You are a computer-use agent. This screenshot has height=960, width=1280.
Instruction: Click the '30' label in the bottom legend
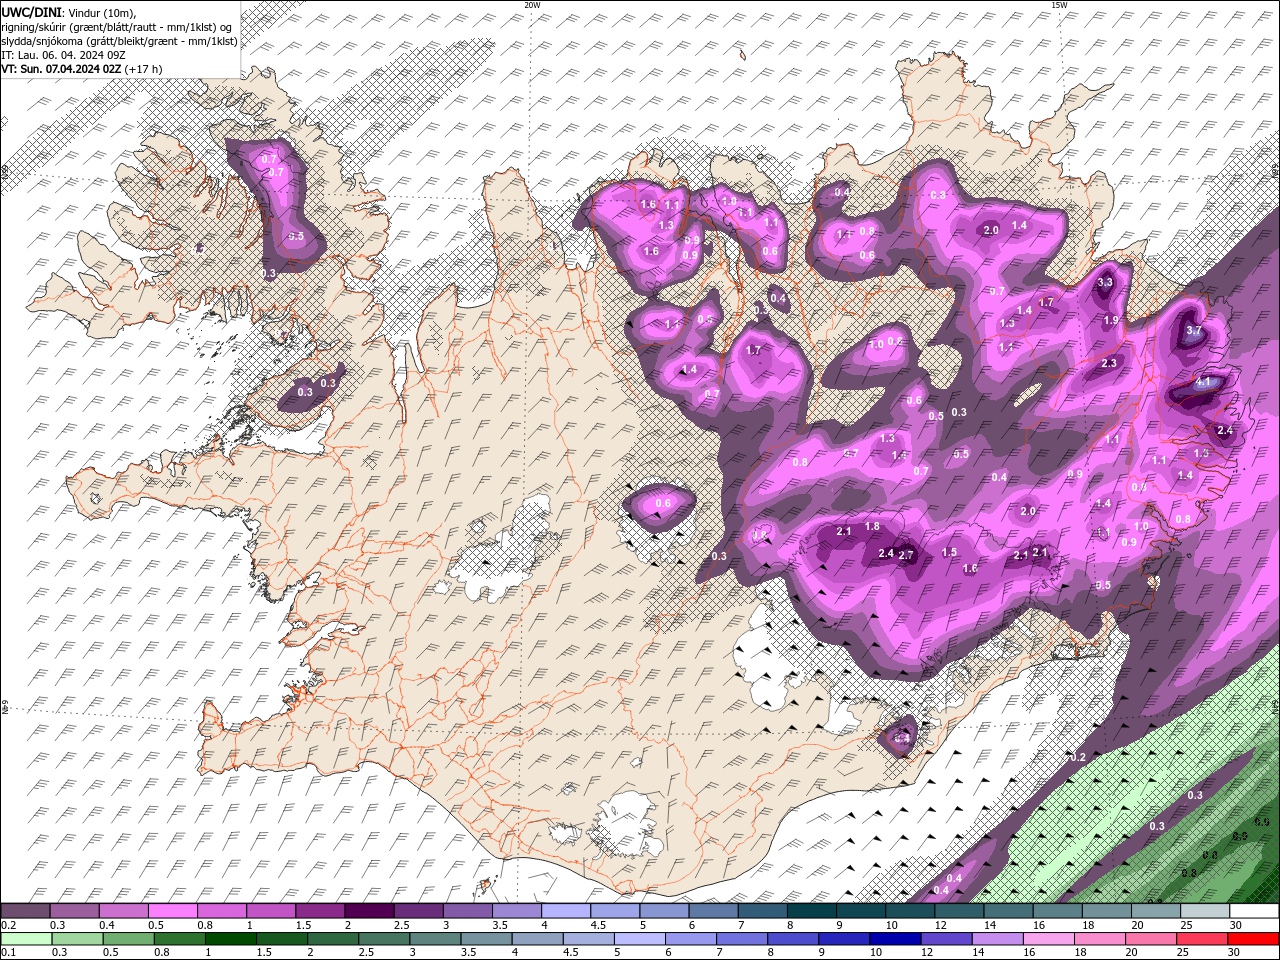(1232, 953)
